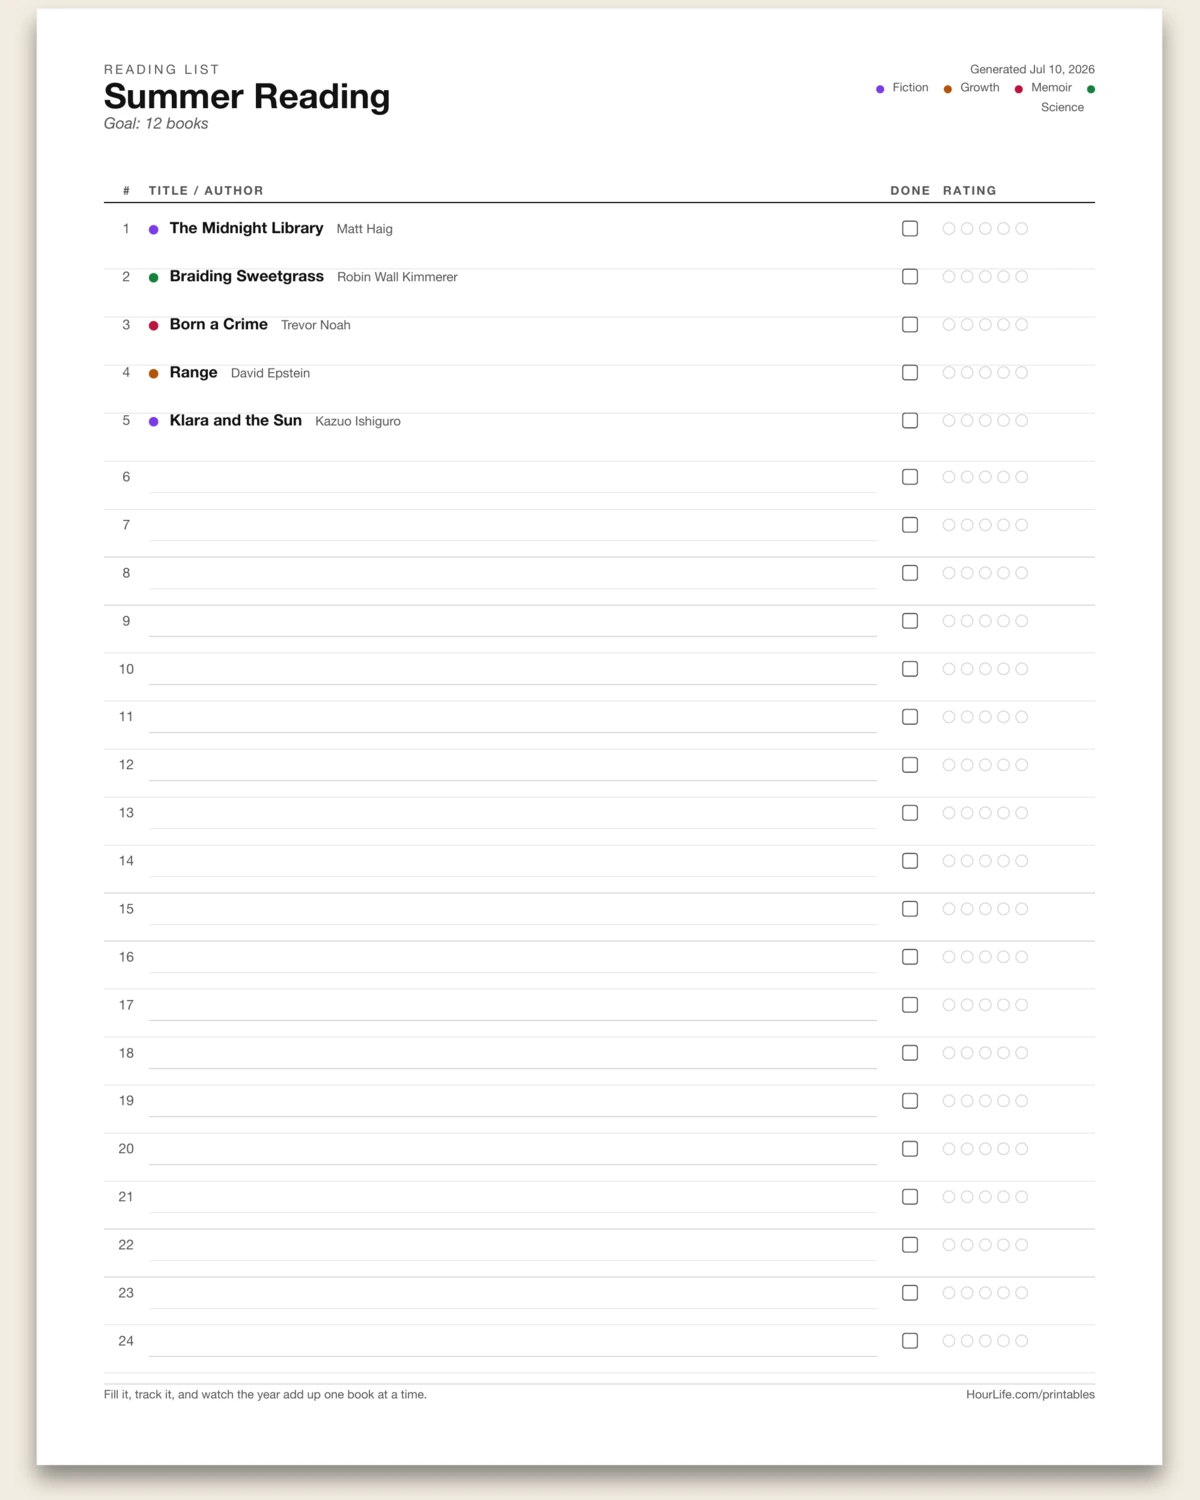The width and height of the screenshot is (1200, 1500).
Task: Click the blank title line in row 19
Action: [x=513, y=1104]
